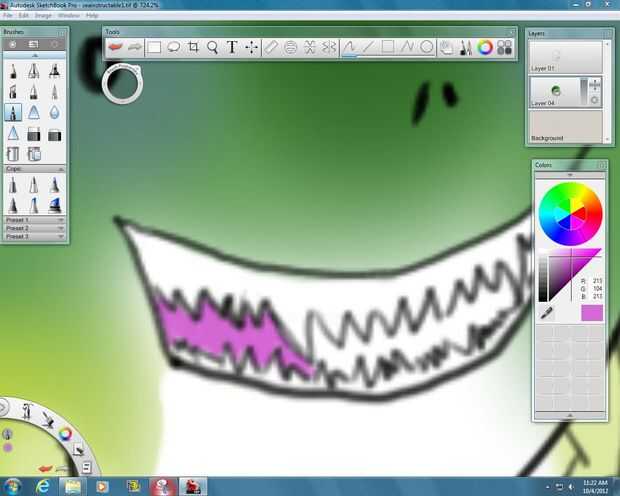Collapse the Colors panel top arrow bar
620x496 pixels.
click(x=570, y=175)
